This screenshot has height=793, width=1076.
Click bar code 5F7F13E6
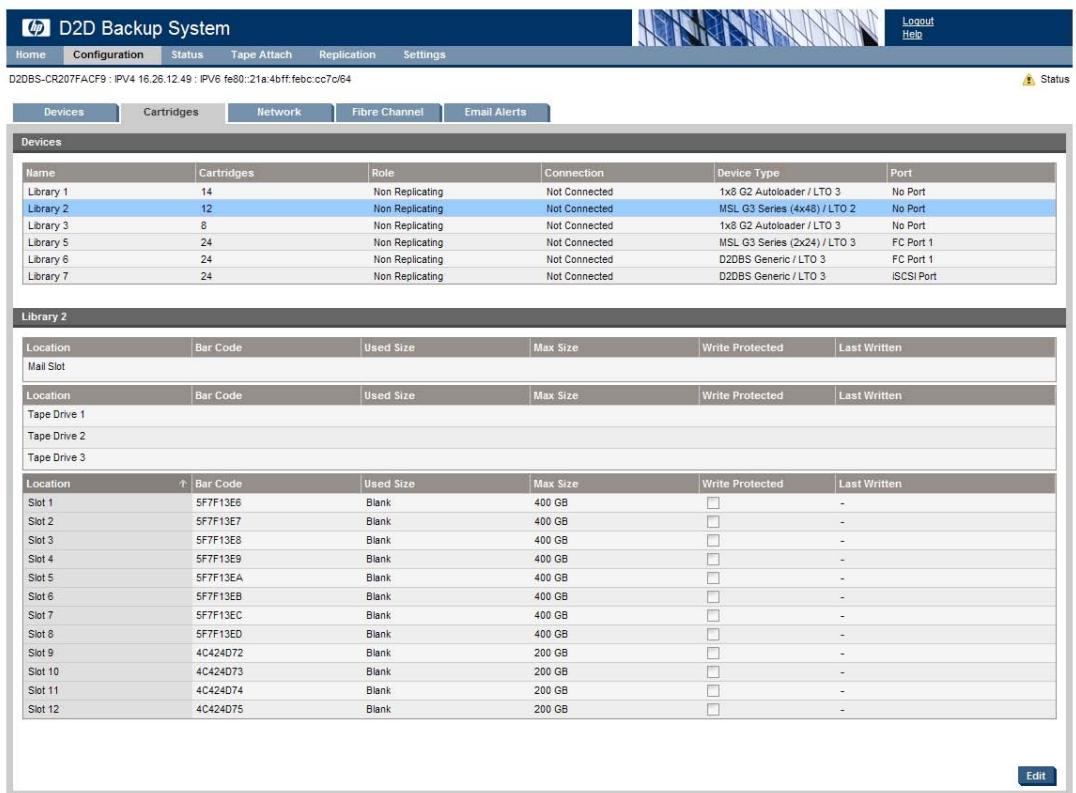click(219, 503)
